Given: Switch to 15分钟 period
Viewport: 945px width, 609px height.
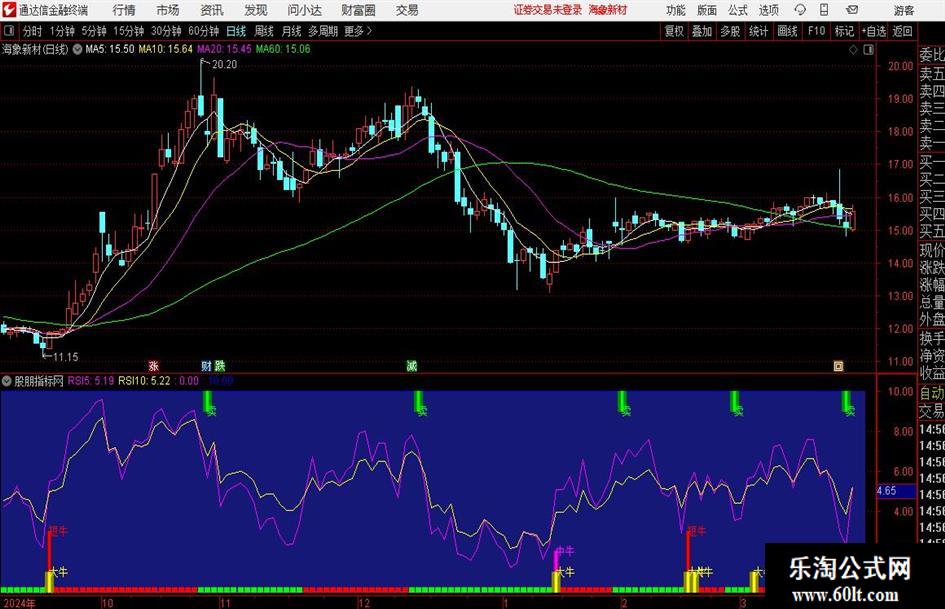Looking at the screenshot, I should click(128, 31).
